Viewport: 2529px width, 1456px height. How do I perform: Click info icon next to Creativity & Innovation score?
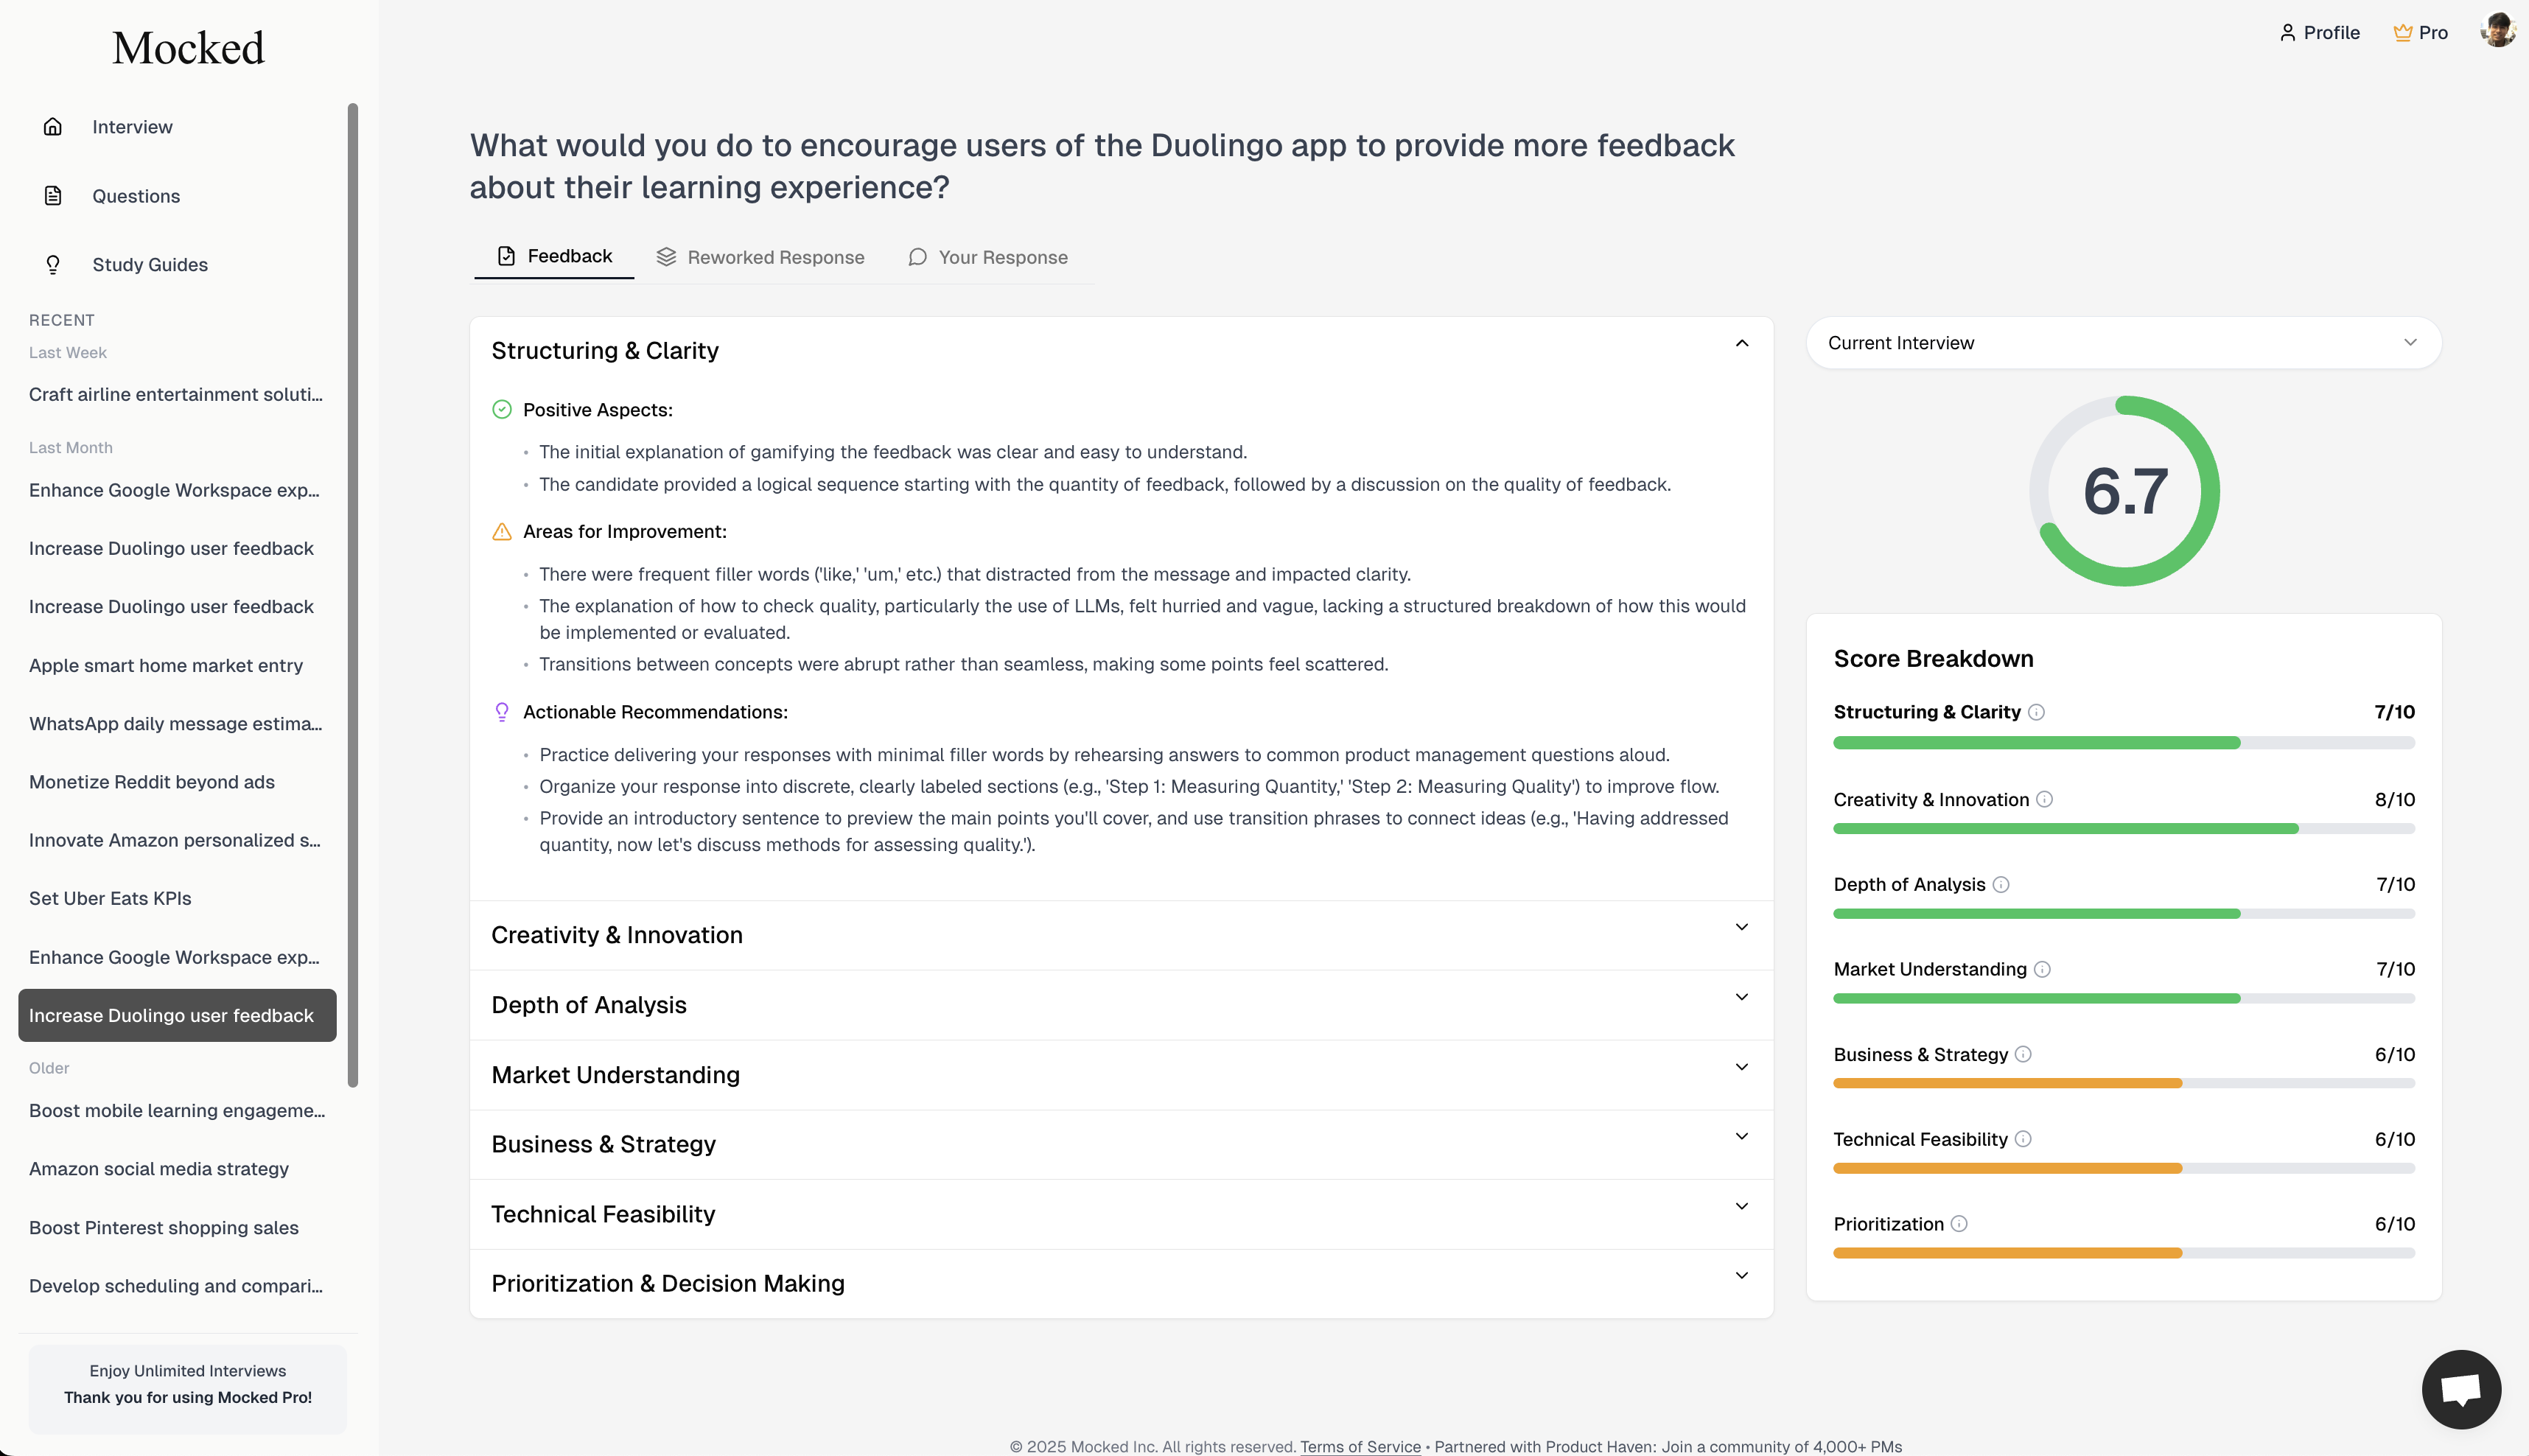[2044, 799]
